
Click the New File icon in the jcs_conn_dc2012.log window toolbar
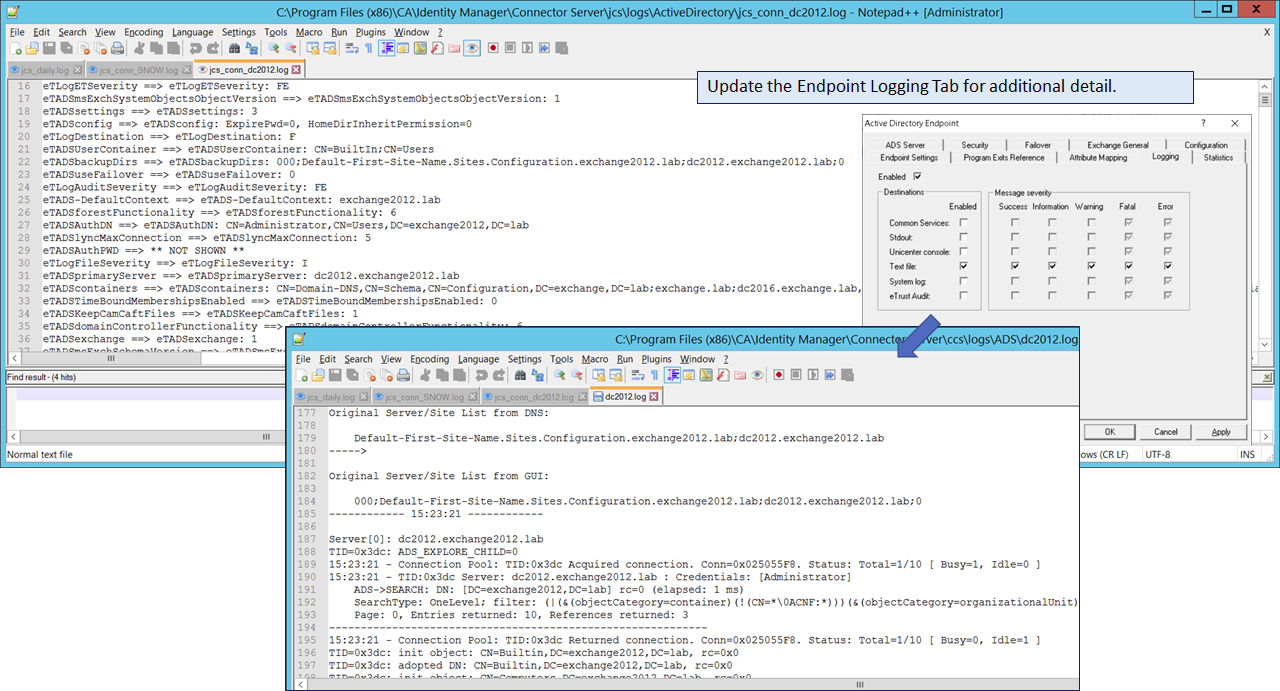16,48
